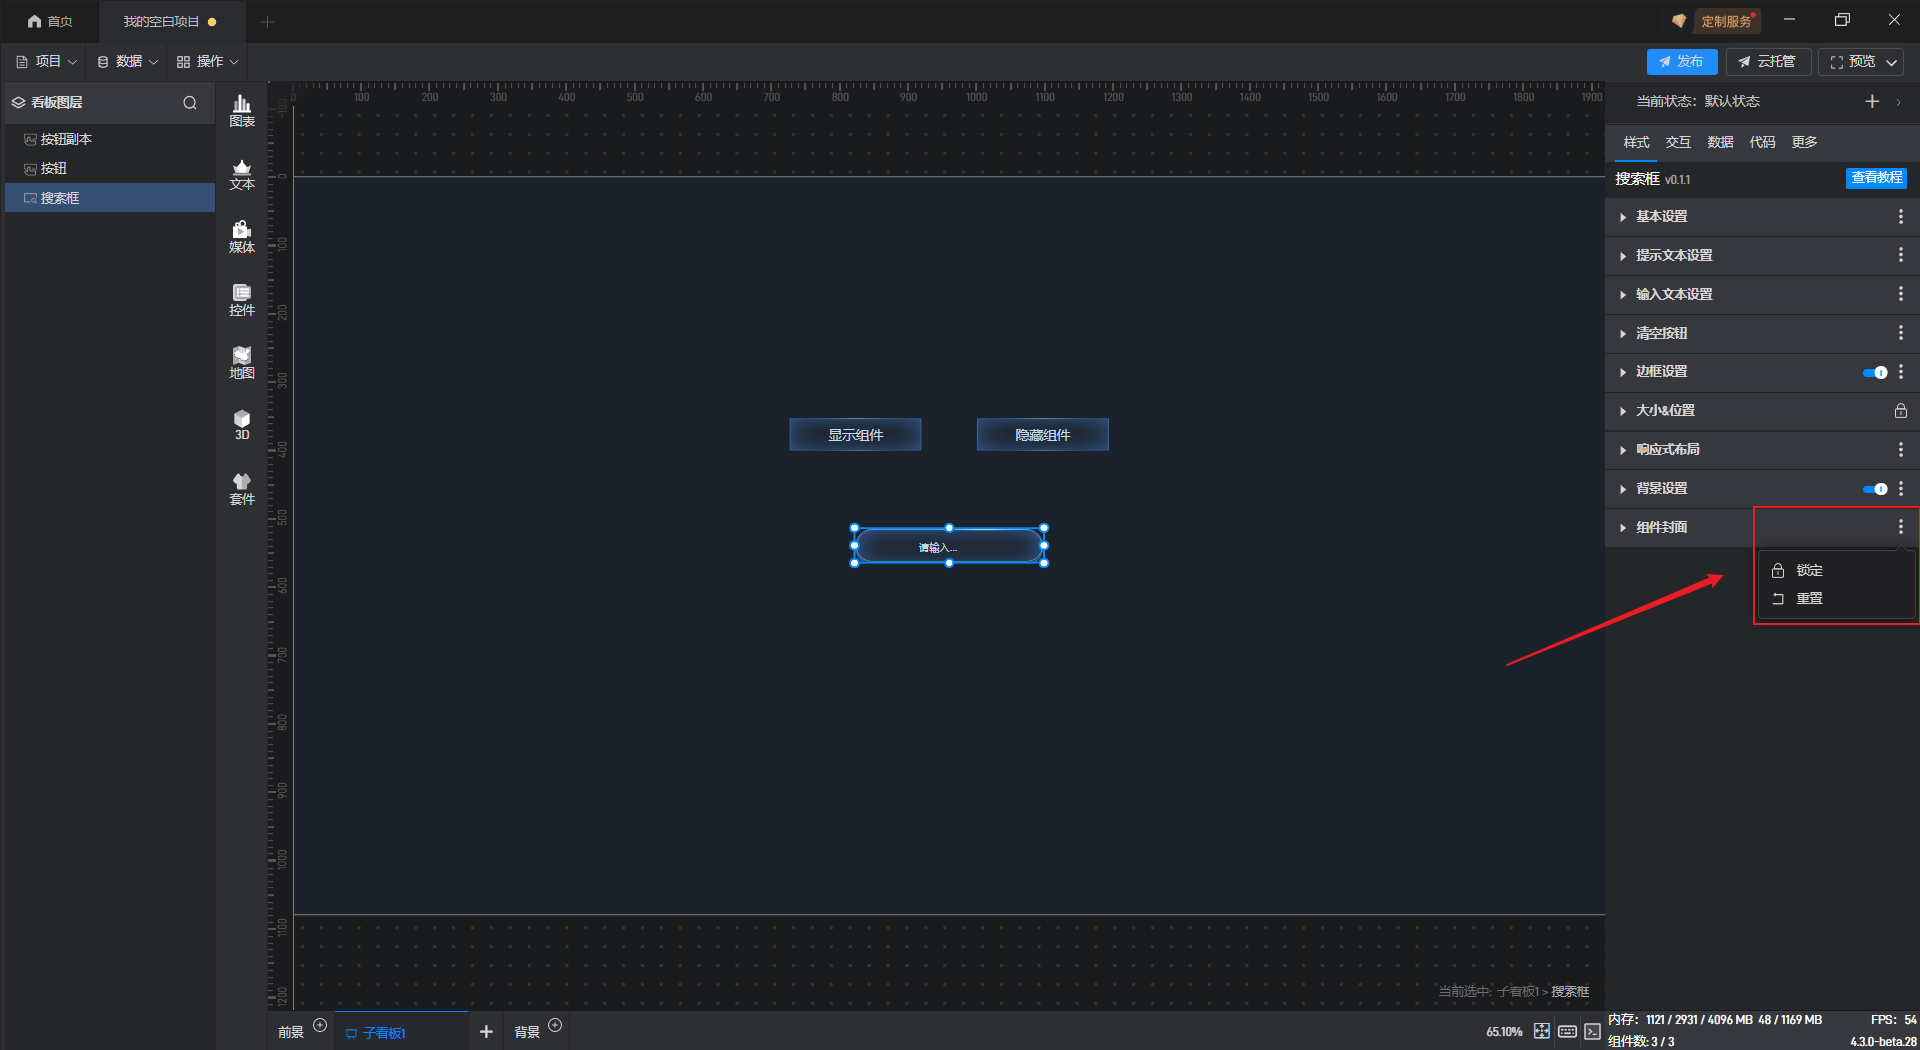Click the 隐藏组件 button on canvas
The height and width of the screenshot is (1050, 1920).
coord(1043,435)
